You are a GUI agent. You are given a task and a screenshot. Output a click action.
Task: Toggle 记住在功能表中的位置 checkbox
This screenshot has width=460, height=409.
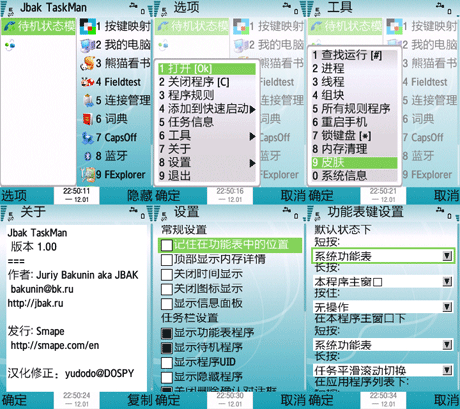167,245
